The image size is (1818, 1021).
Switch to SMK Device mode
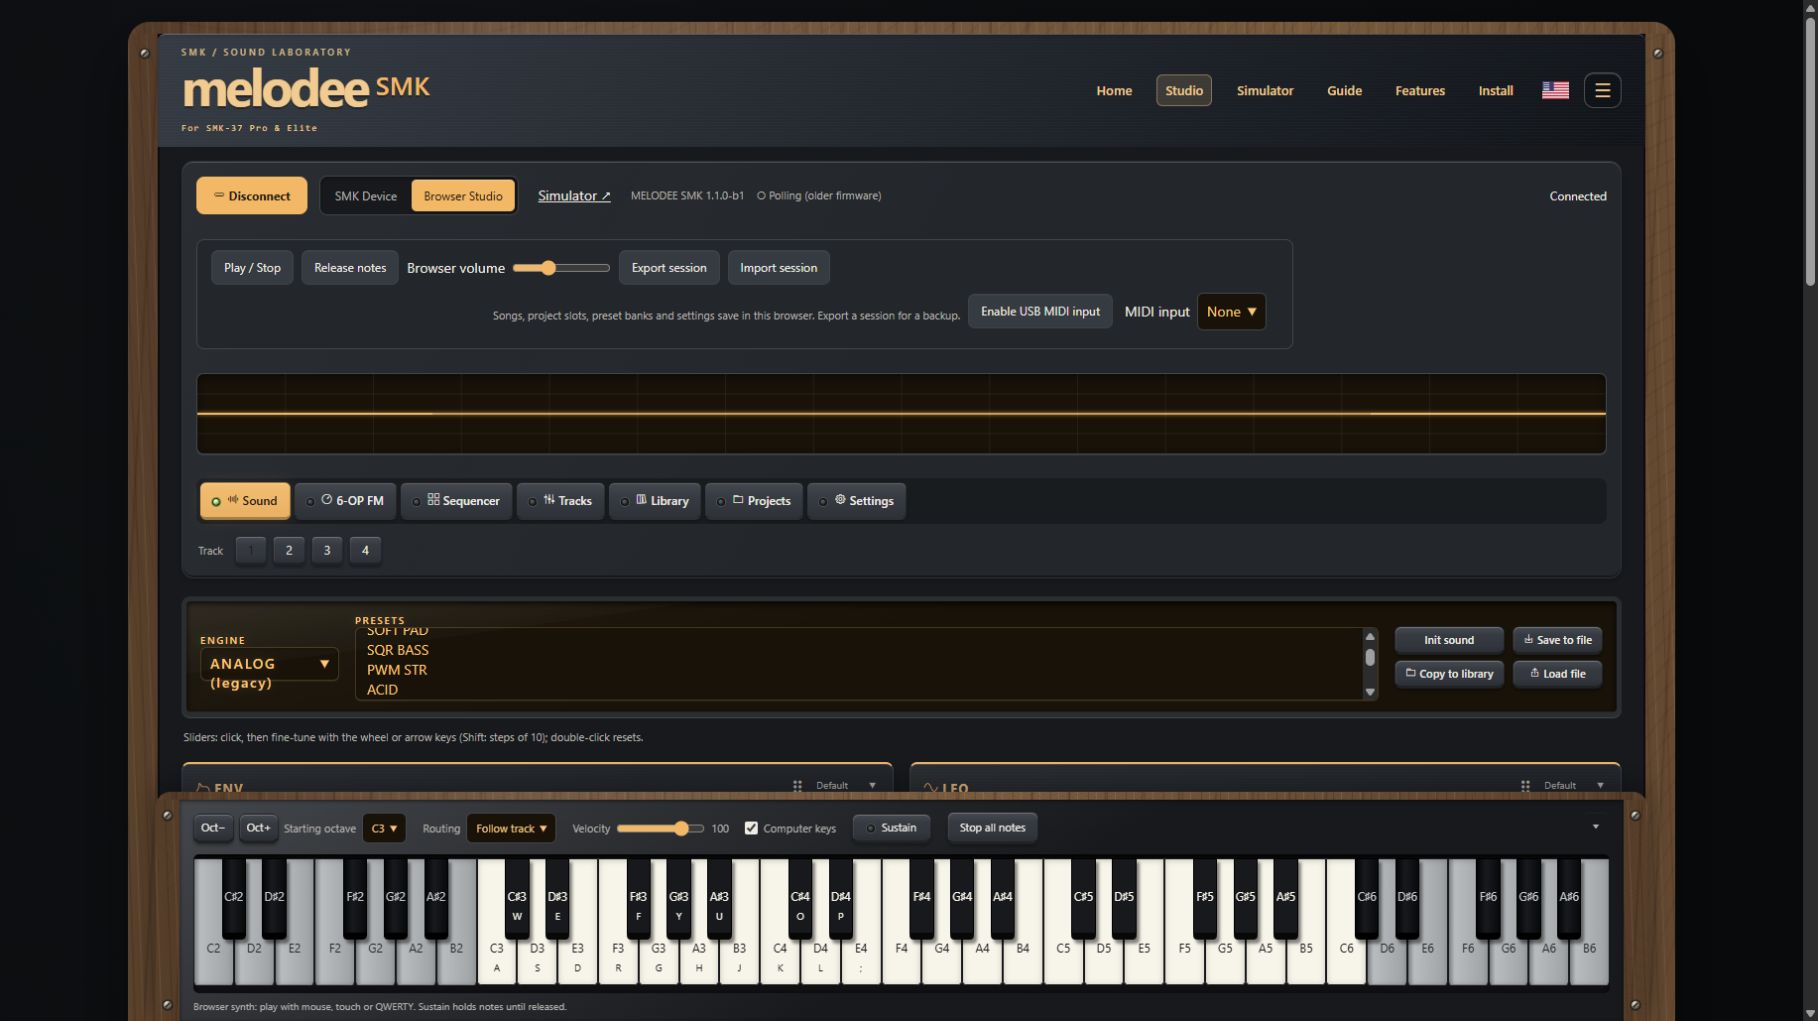click(365, 196)
